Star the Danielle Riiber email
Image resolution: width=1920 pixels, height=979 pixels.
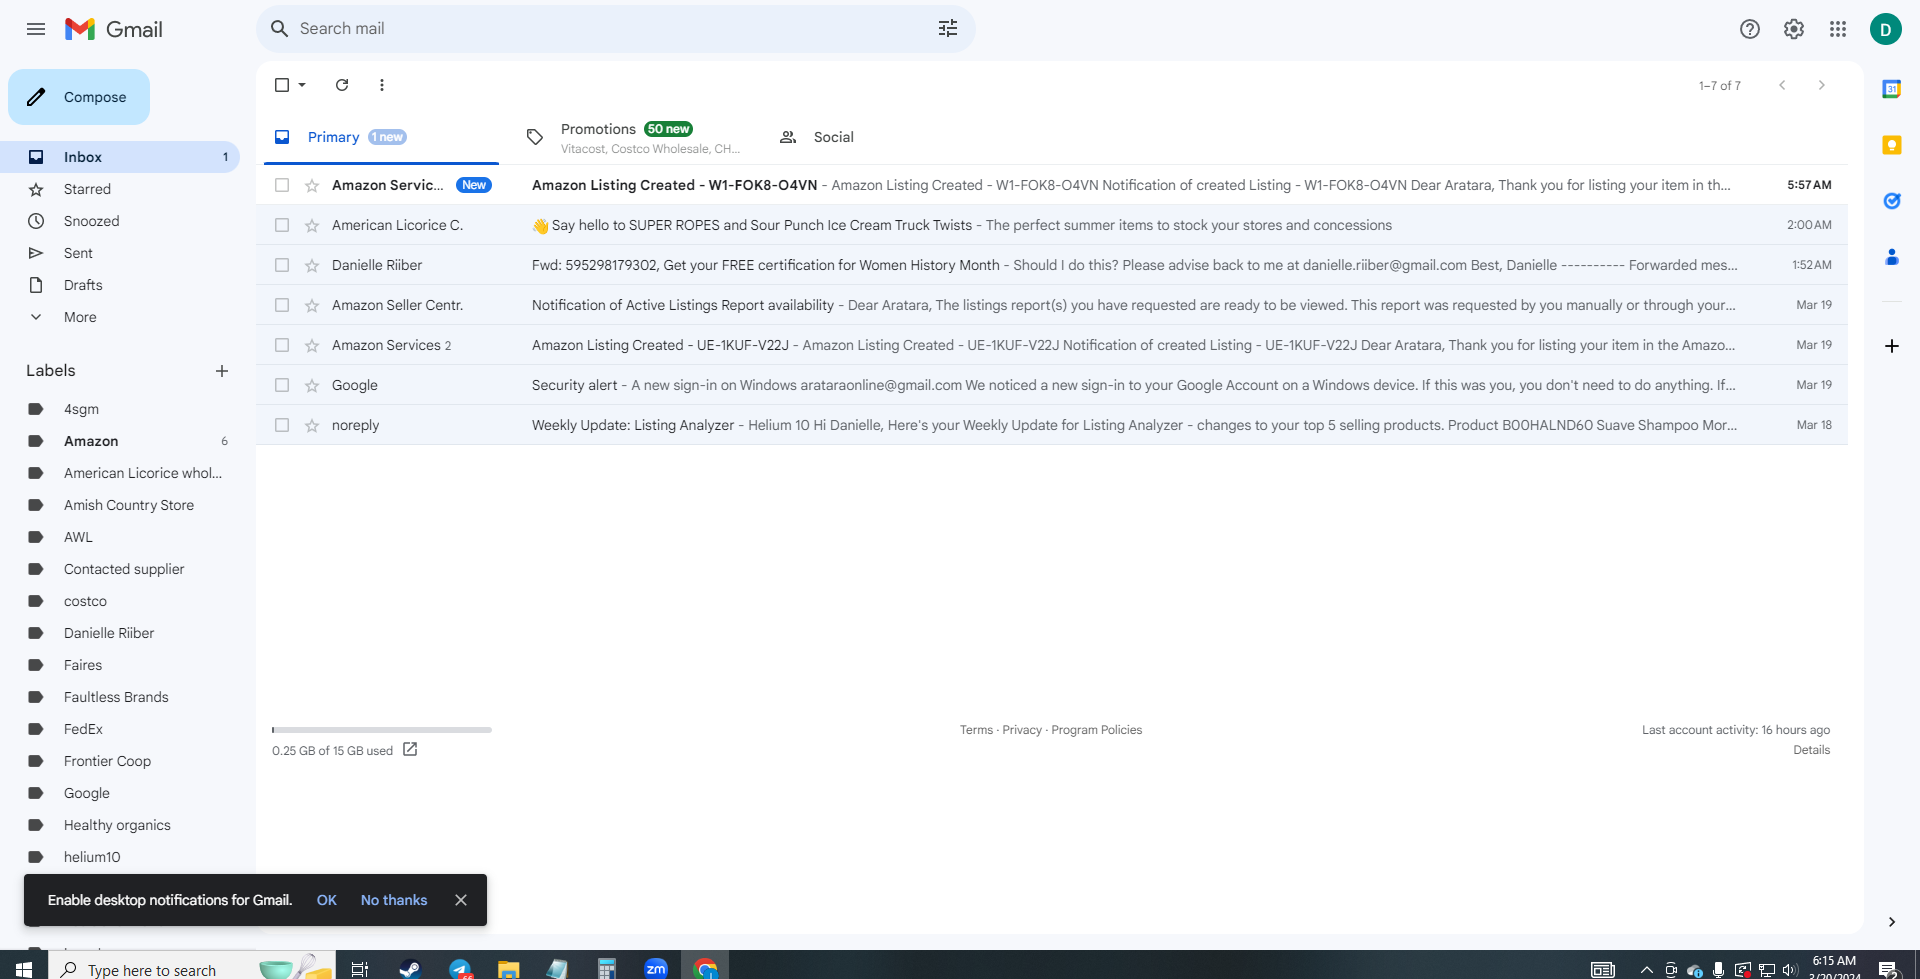click(x=312, y=265)
